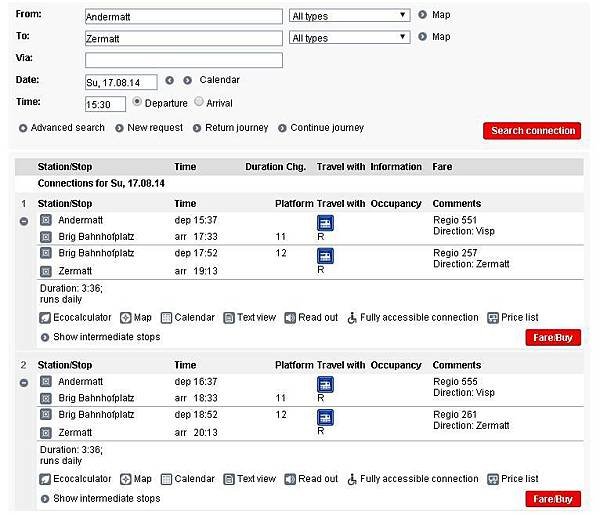Open Text view for connection 1
The image size is (600, 515).
[x=249, y=318]
